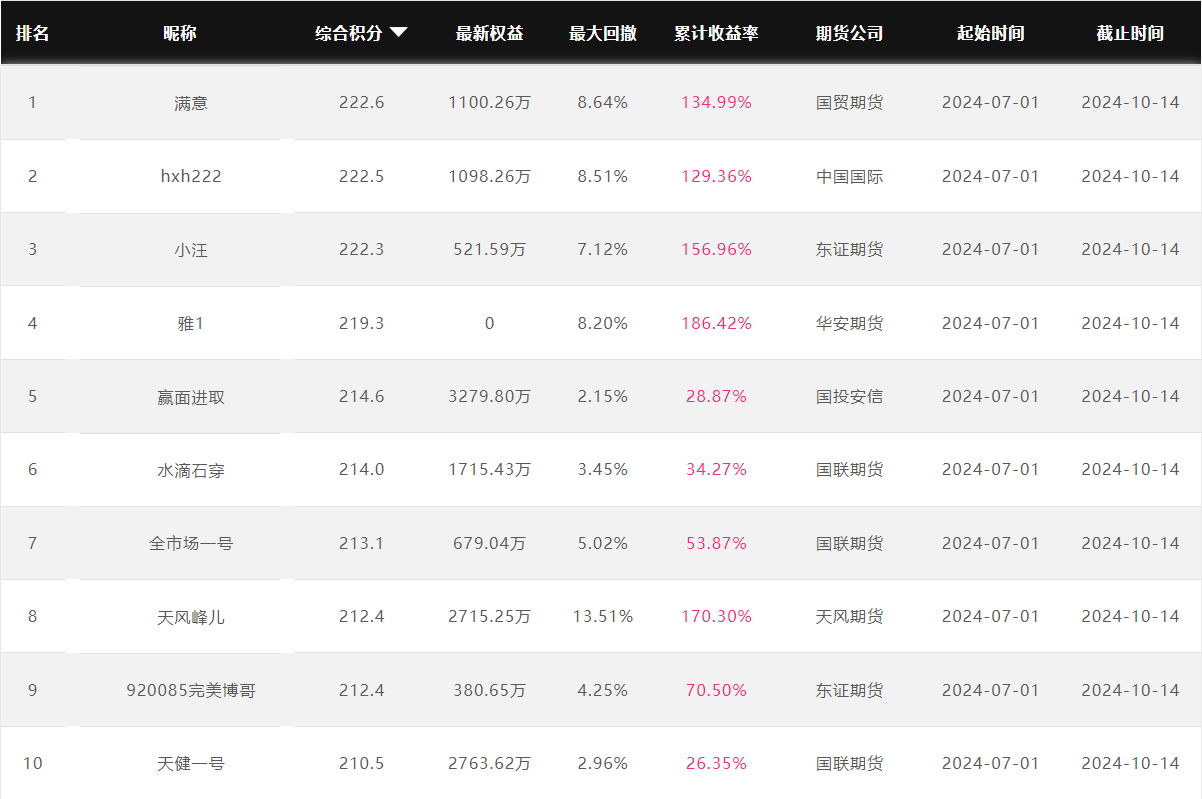
Task: Click the 期货公司 column header
Action: pyautogui.click(x=849, y=33)
